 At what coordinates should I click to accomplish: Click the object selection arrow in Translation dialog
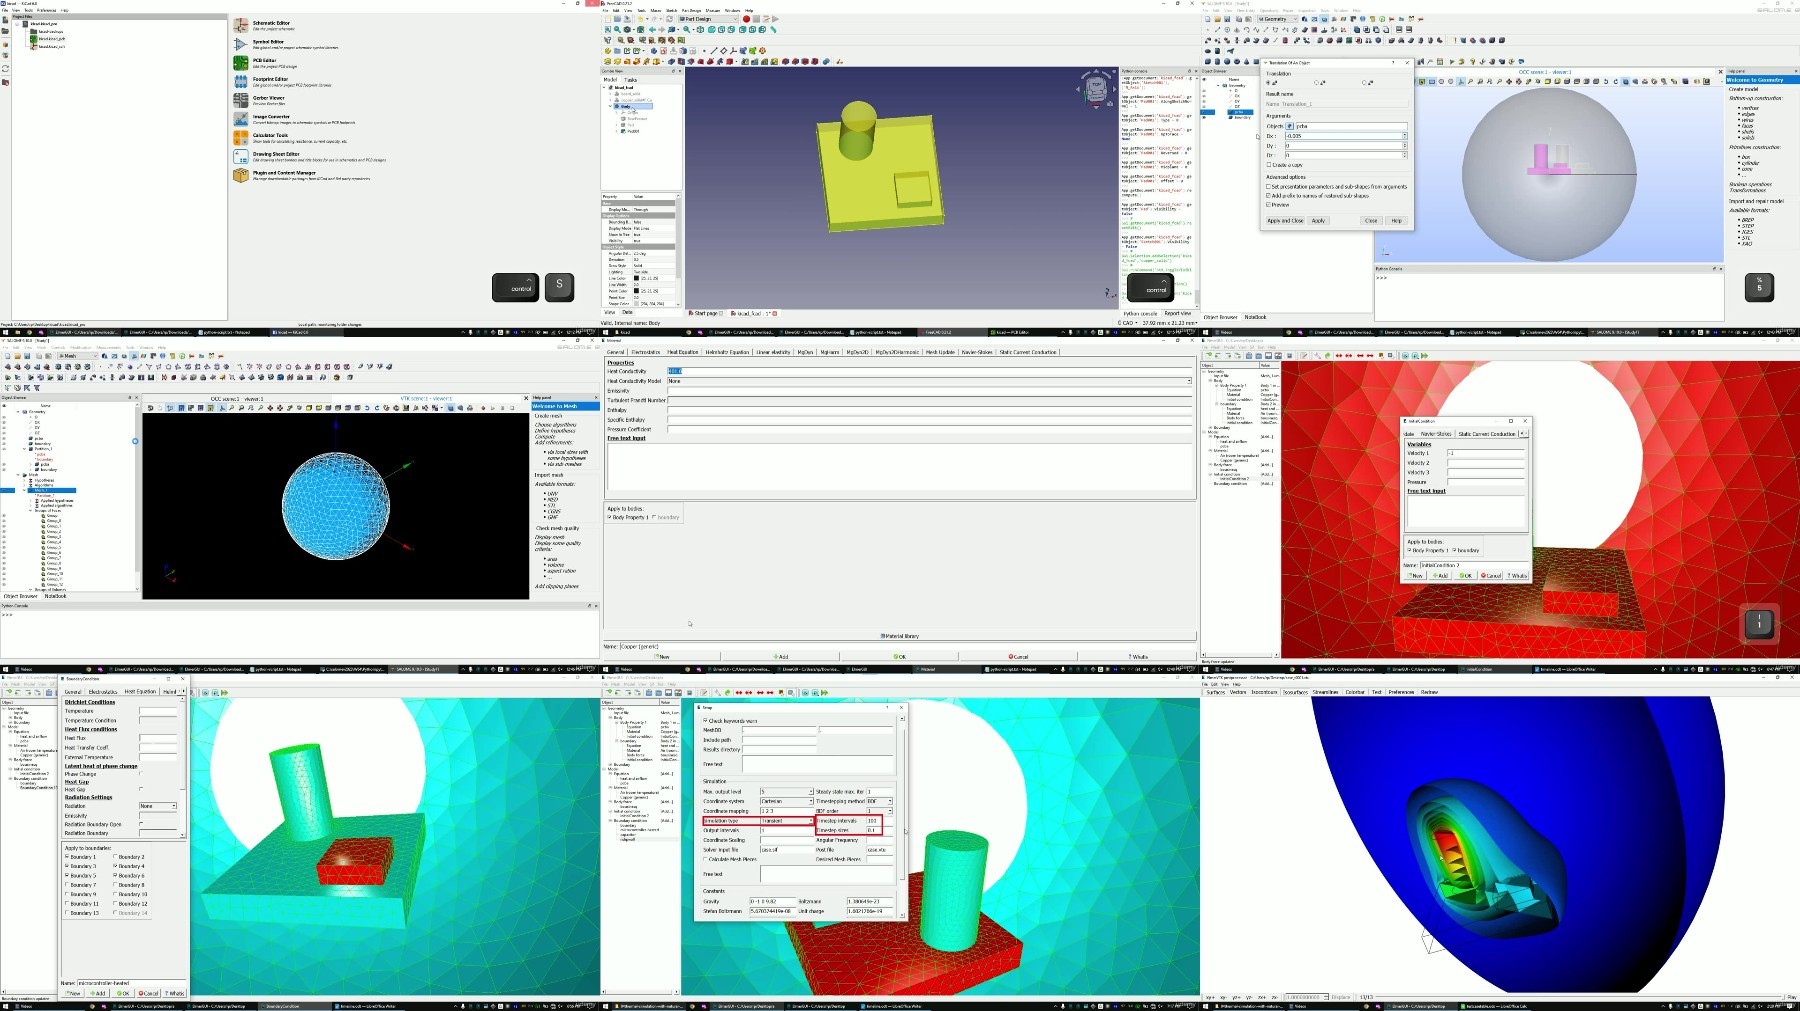click(x=1290, y=126)
